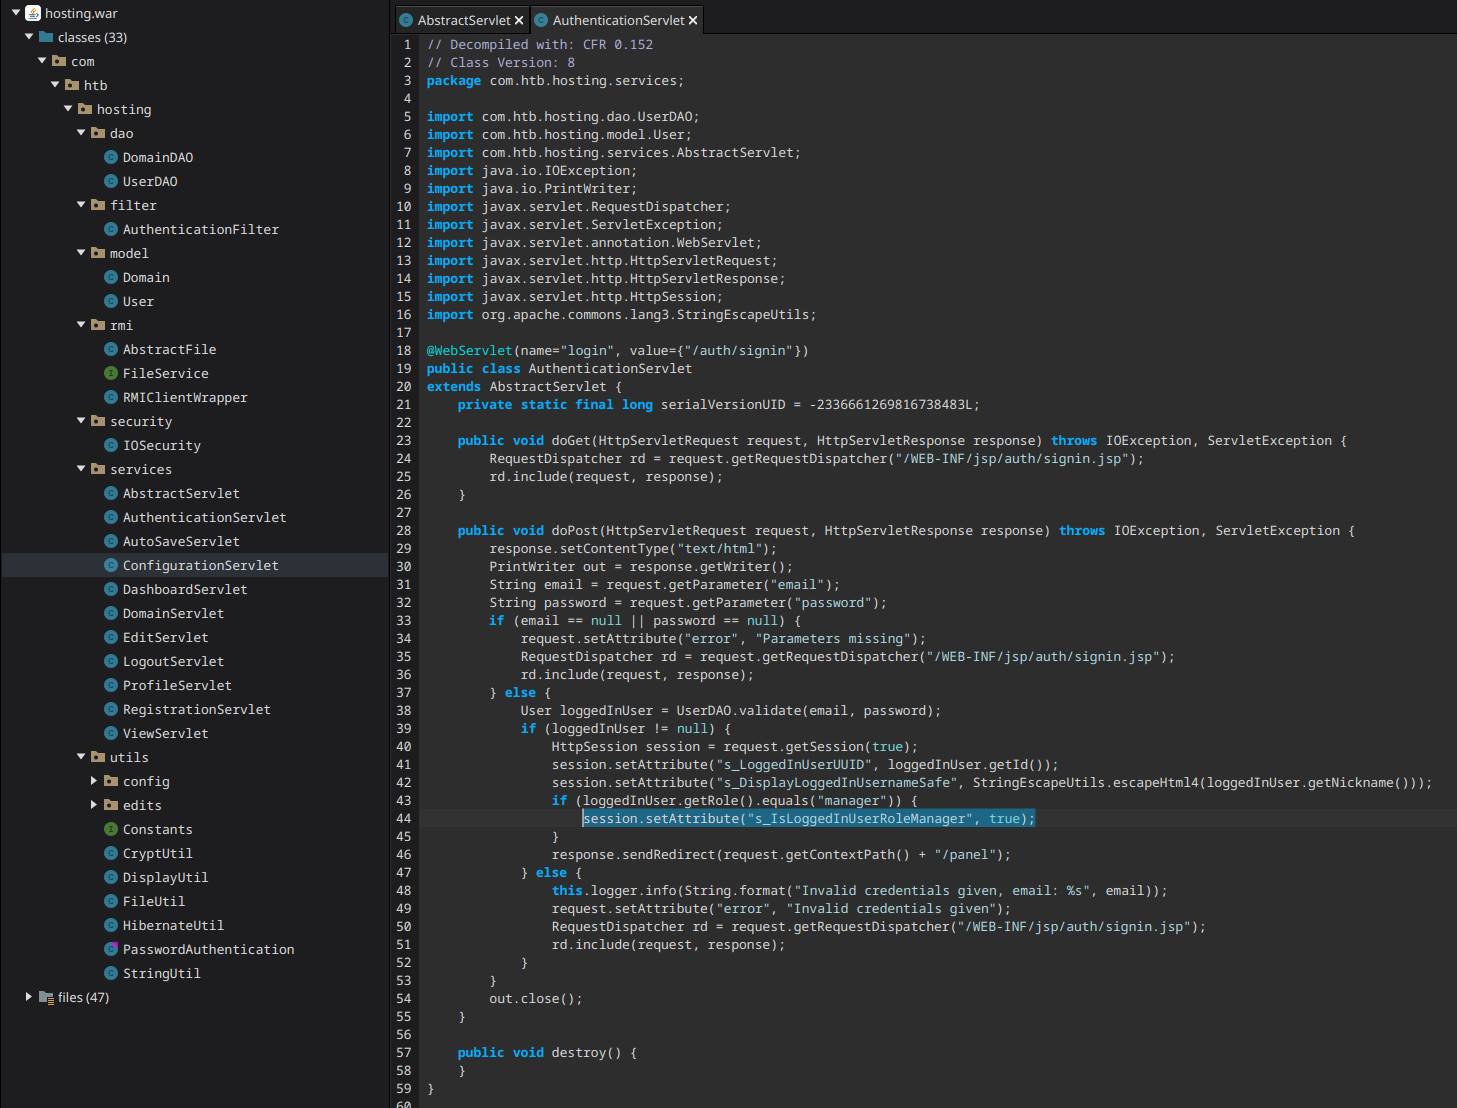
Task: Open DomainServlet in the tree
Action: (x=173, y=613)
